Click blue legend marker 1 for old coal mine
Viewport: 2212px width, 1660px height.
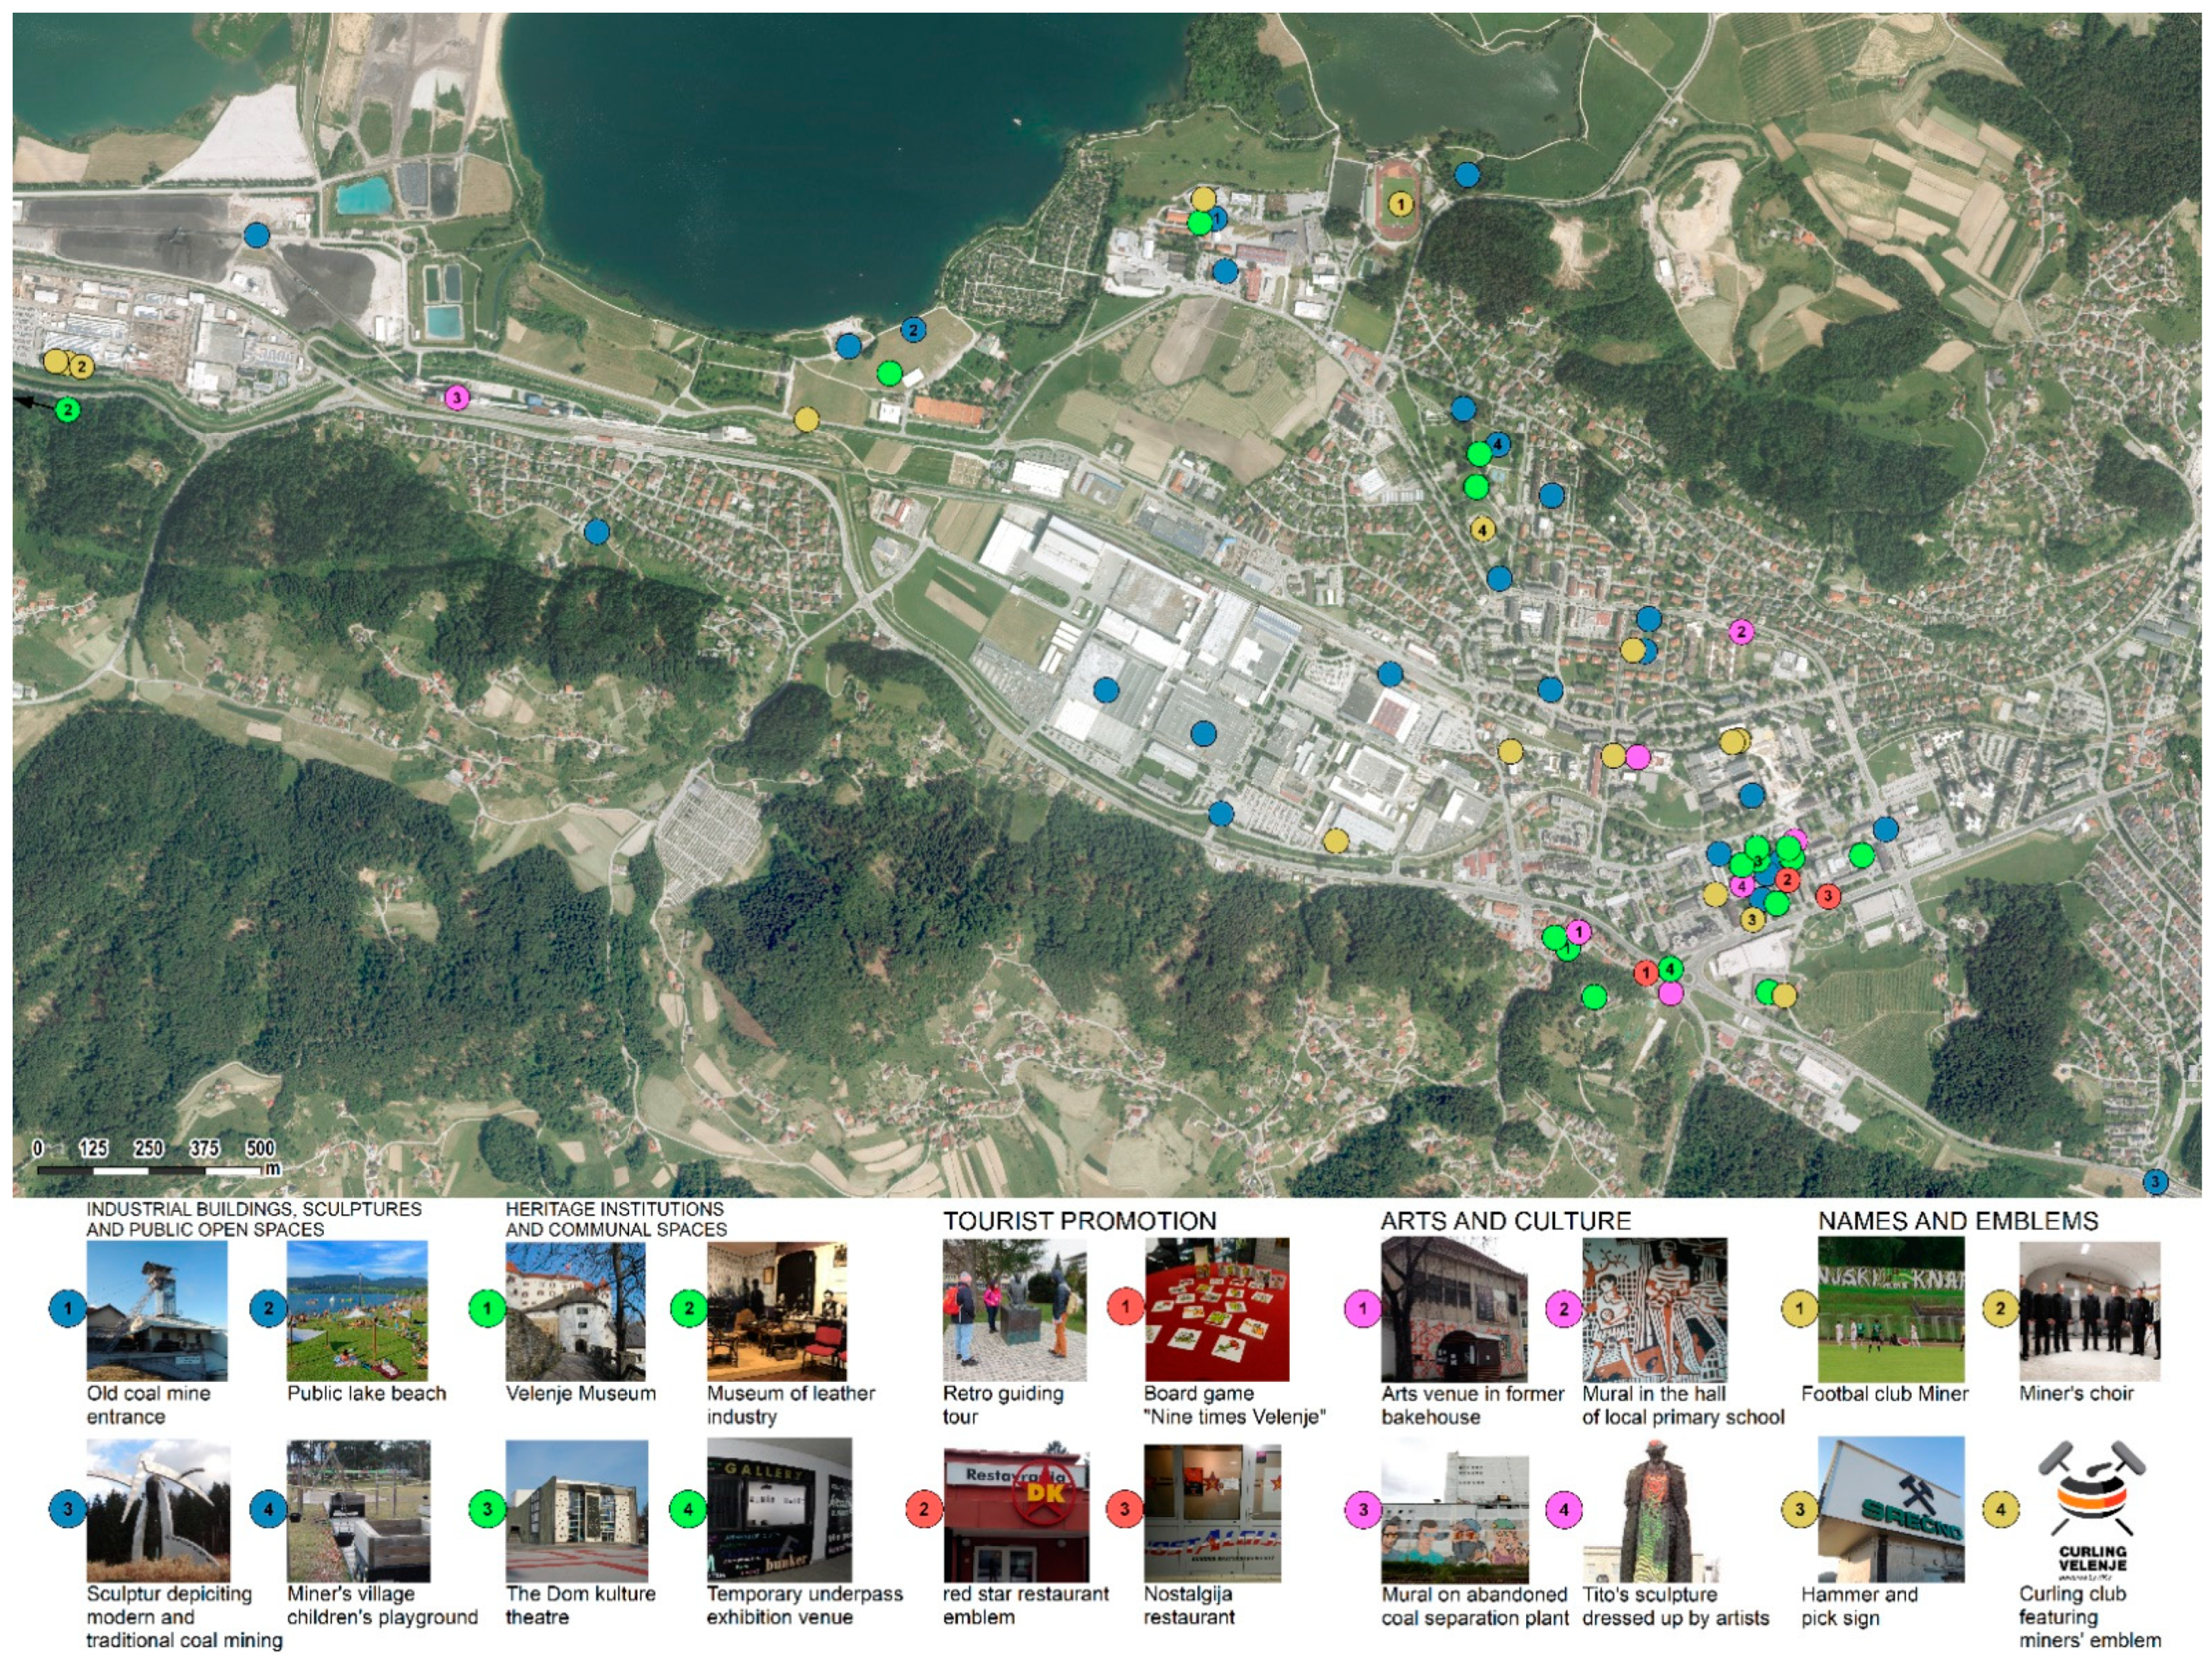67,1307
